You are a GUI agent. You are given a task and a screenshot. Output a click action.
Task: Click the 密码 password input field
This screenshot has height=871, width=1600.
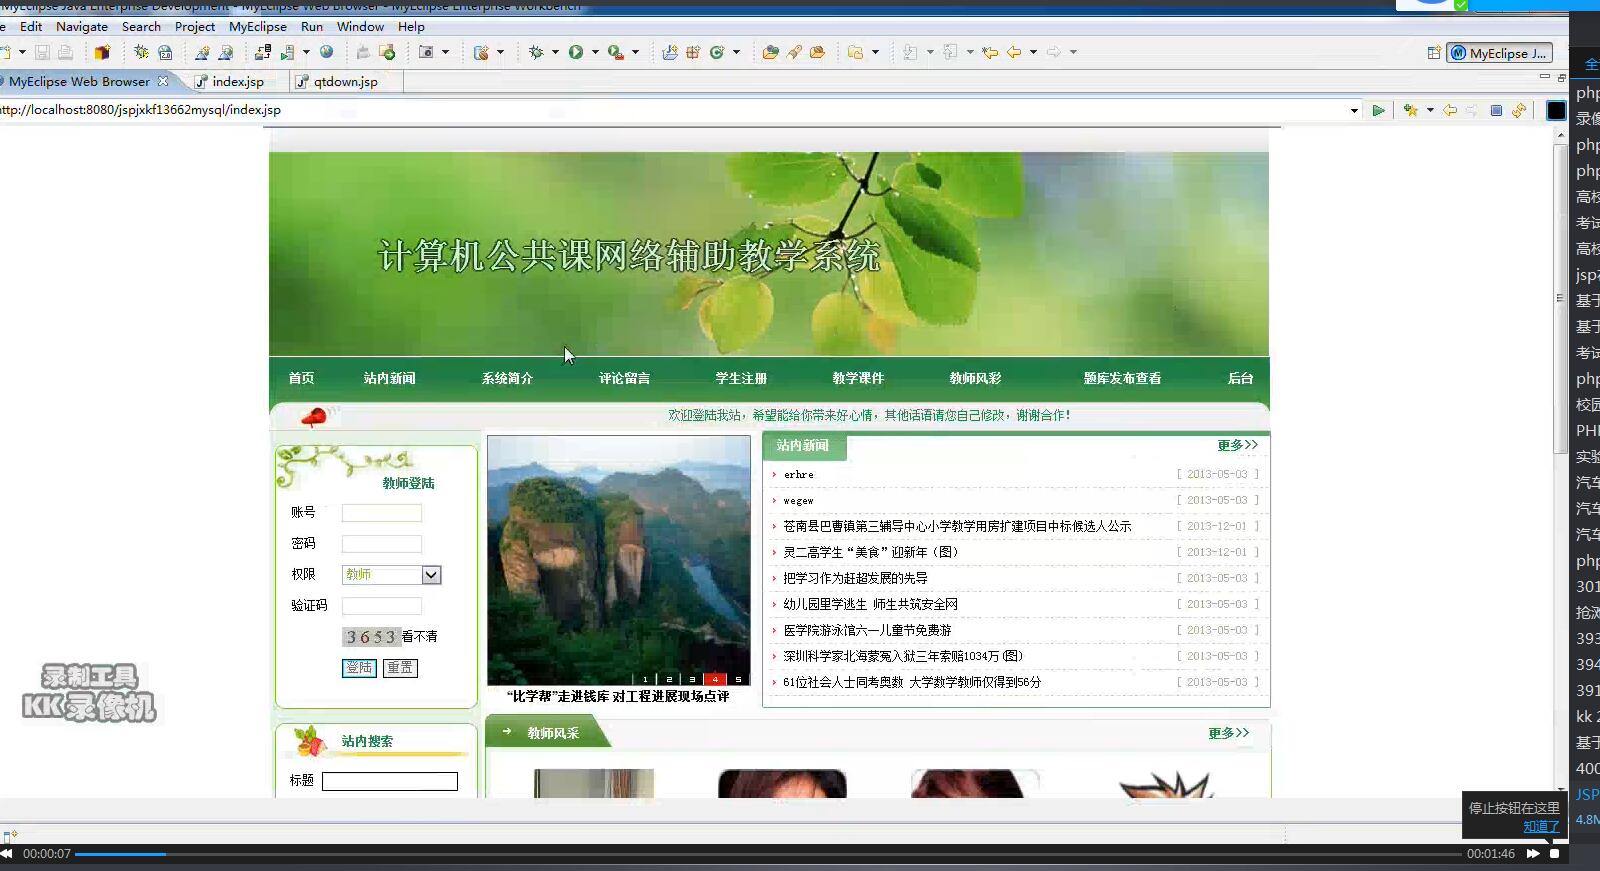382,544
